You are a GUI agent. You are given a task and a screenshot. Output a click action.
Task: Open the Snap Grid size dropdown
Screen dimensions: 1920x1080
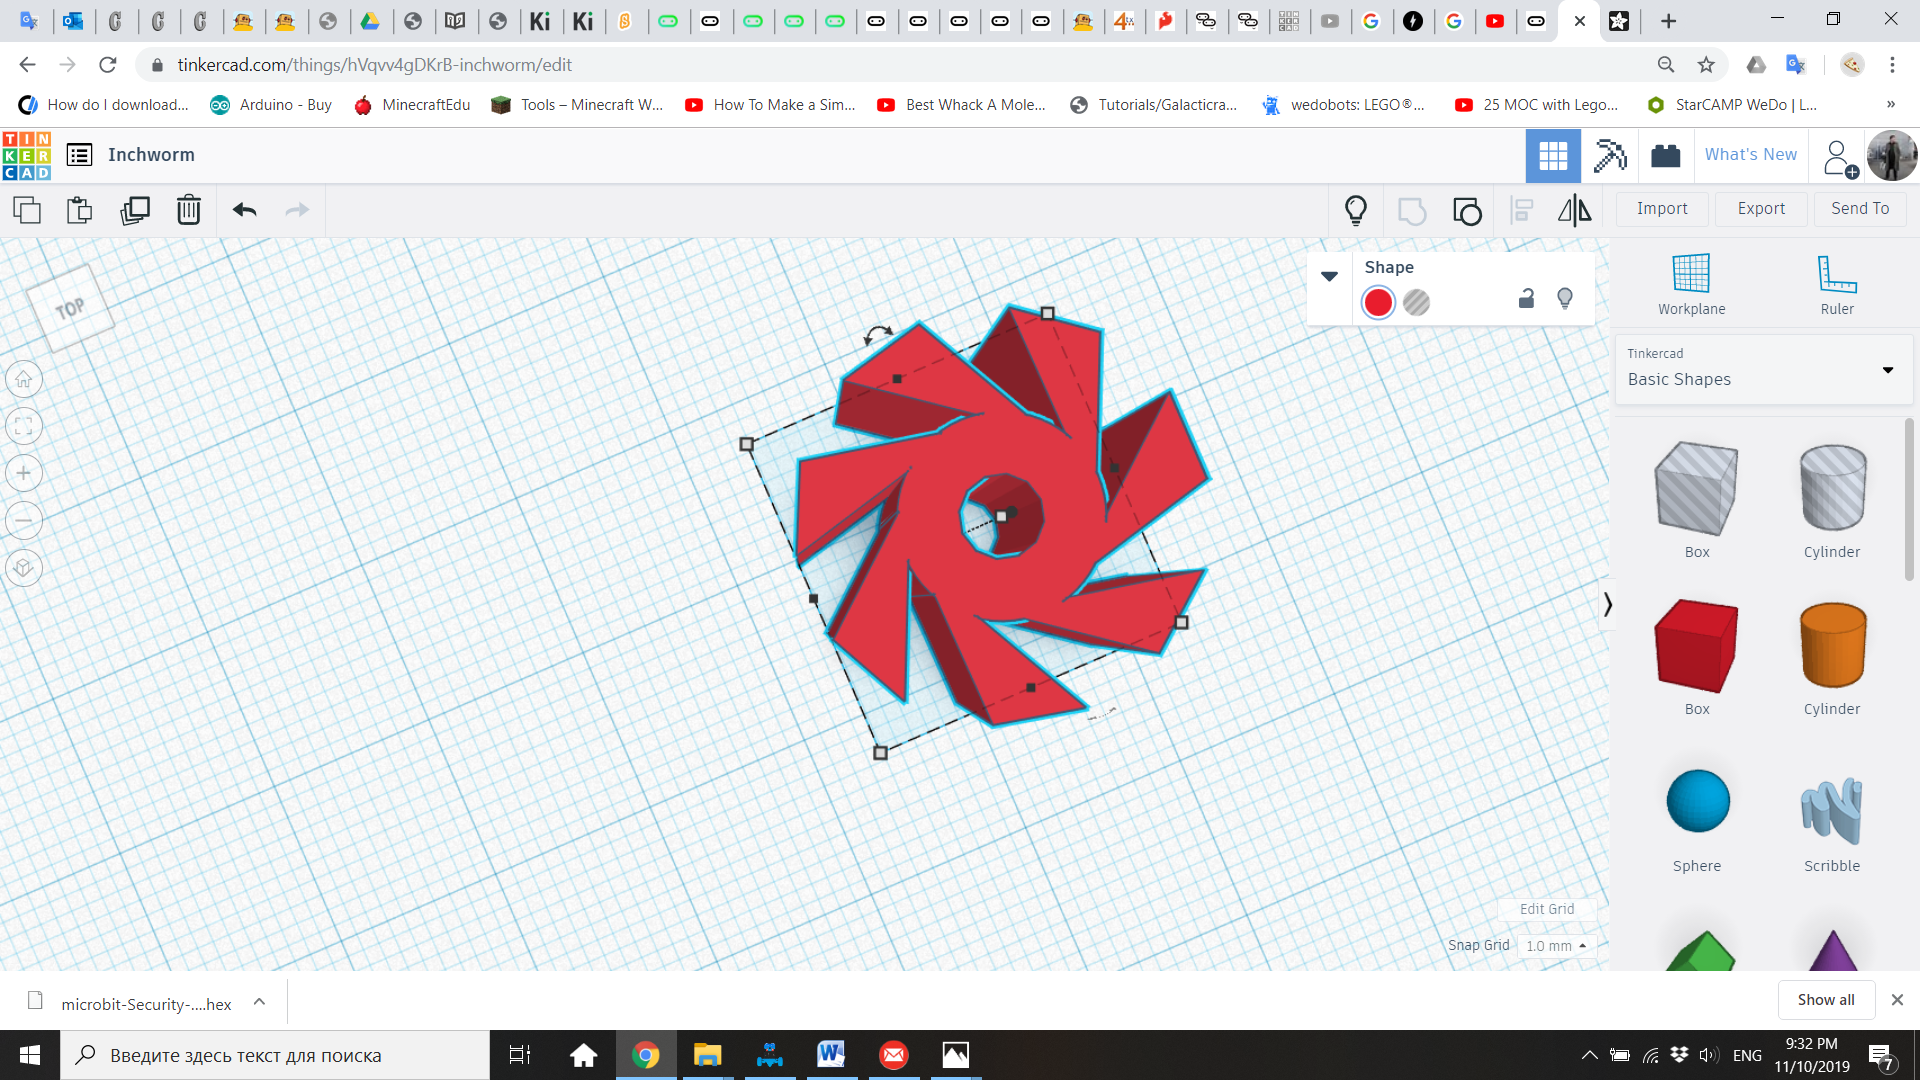pyautogui.click(x=1556, y=946)
